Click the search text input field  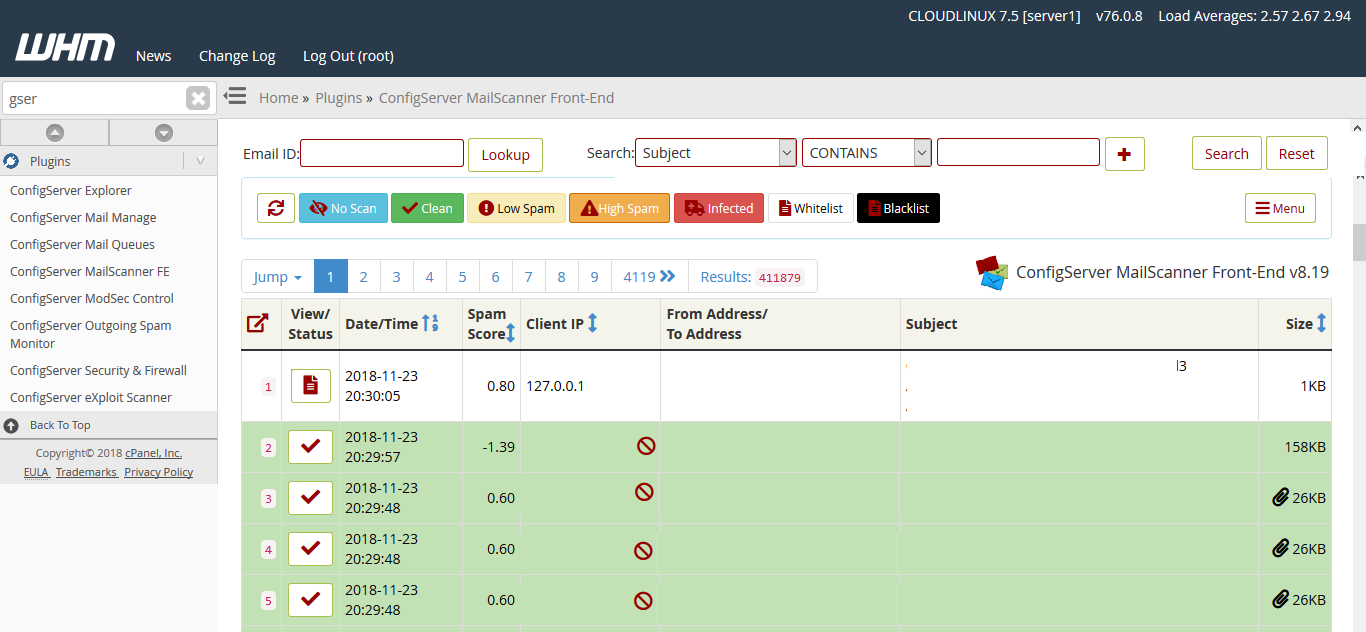[1018, 152]
